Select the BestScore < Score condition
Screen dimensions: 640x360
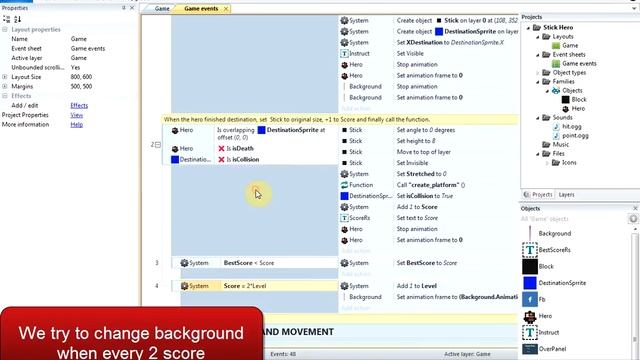(x=249, y=263)
